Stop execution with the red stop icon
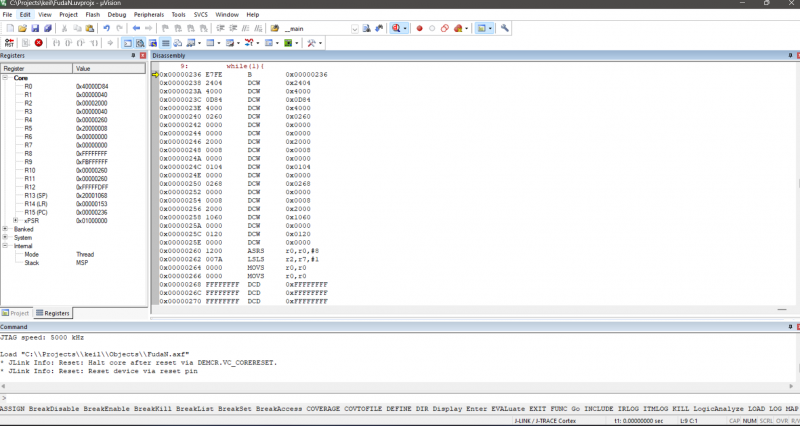Image resolution: width=800 pixels, height=426 pixels. click(39, 43)
